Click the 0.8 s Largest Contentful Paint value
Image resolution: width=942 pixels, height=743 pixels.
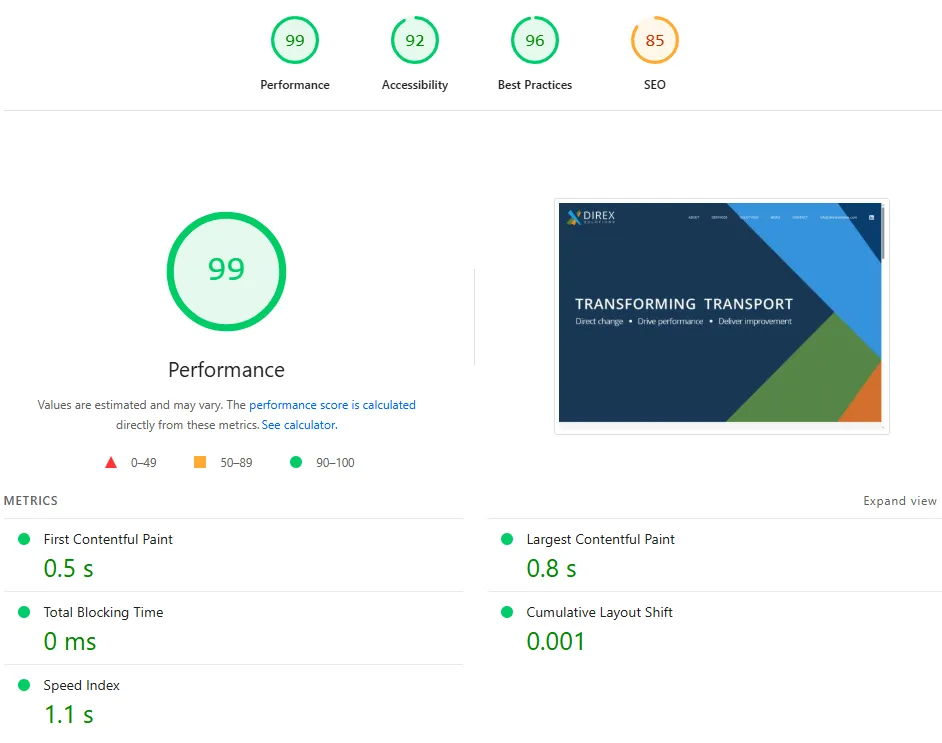tap(552, 568)
